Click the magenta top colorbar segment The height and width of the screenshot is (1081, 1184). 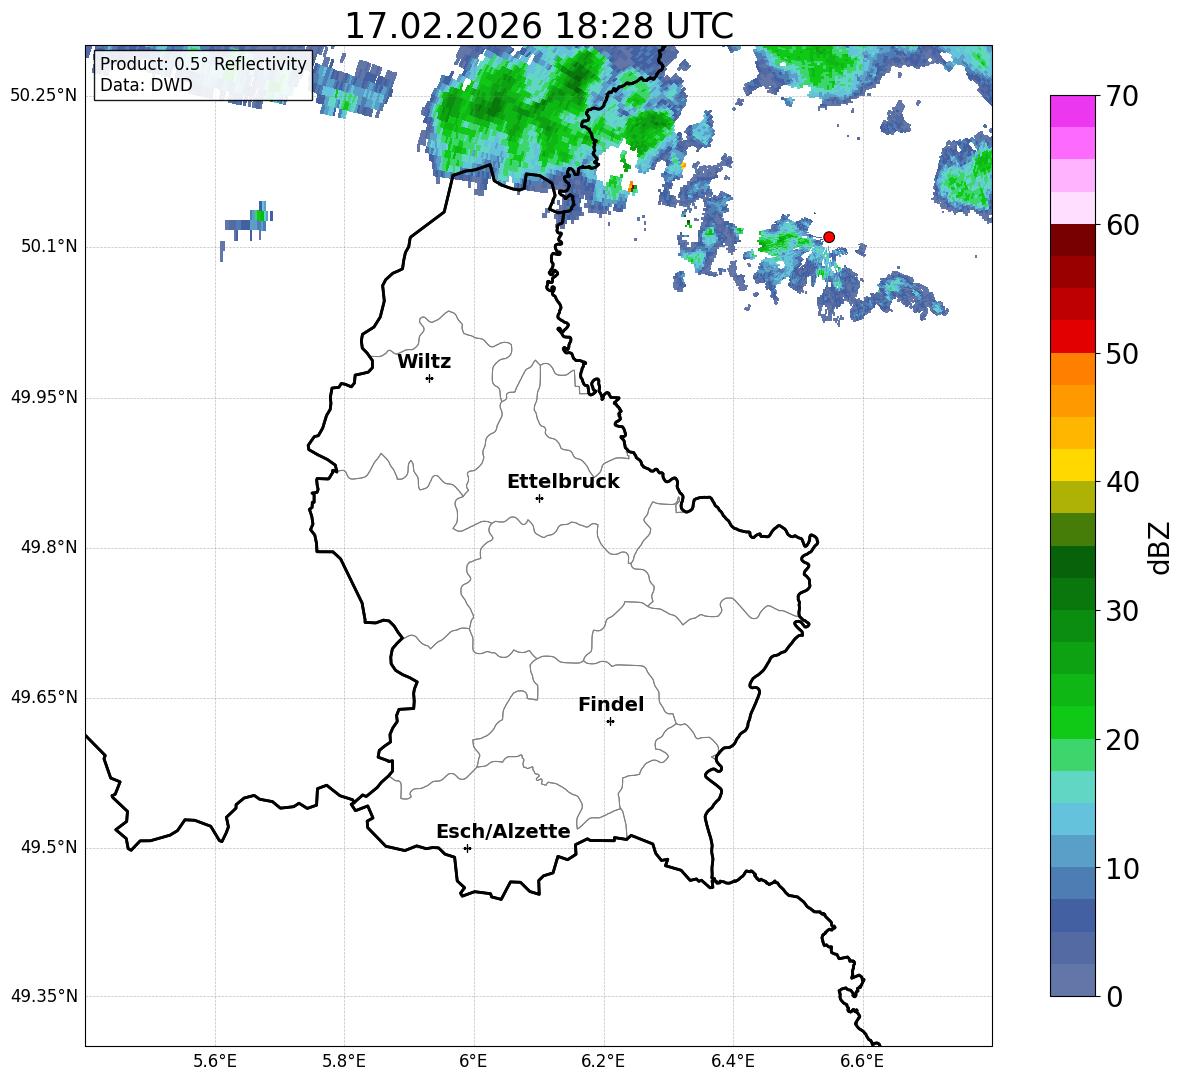pos(1073,112)
